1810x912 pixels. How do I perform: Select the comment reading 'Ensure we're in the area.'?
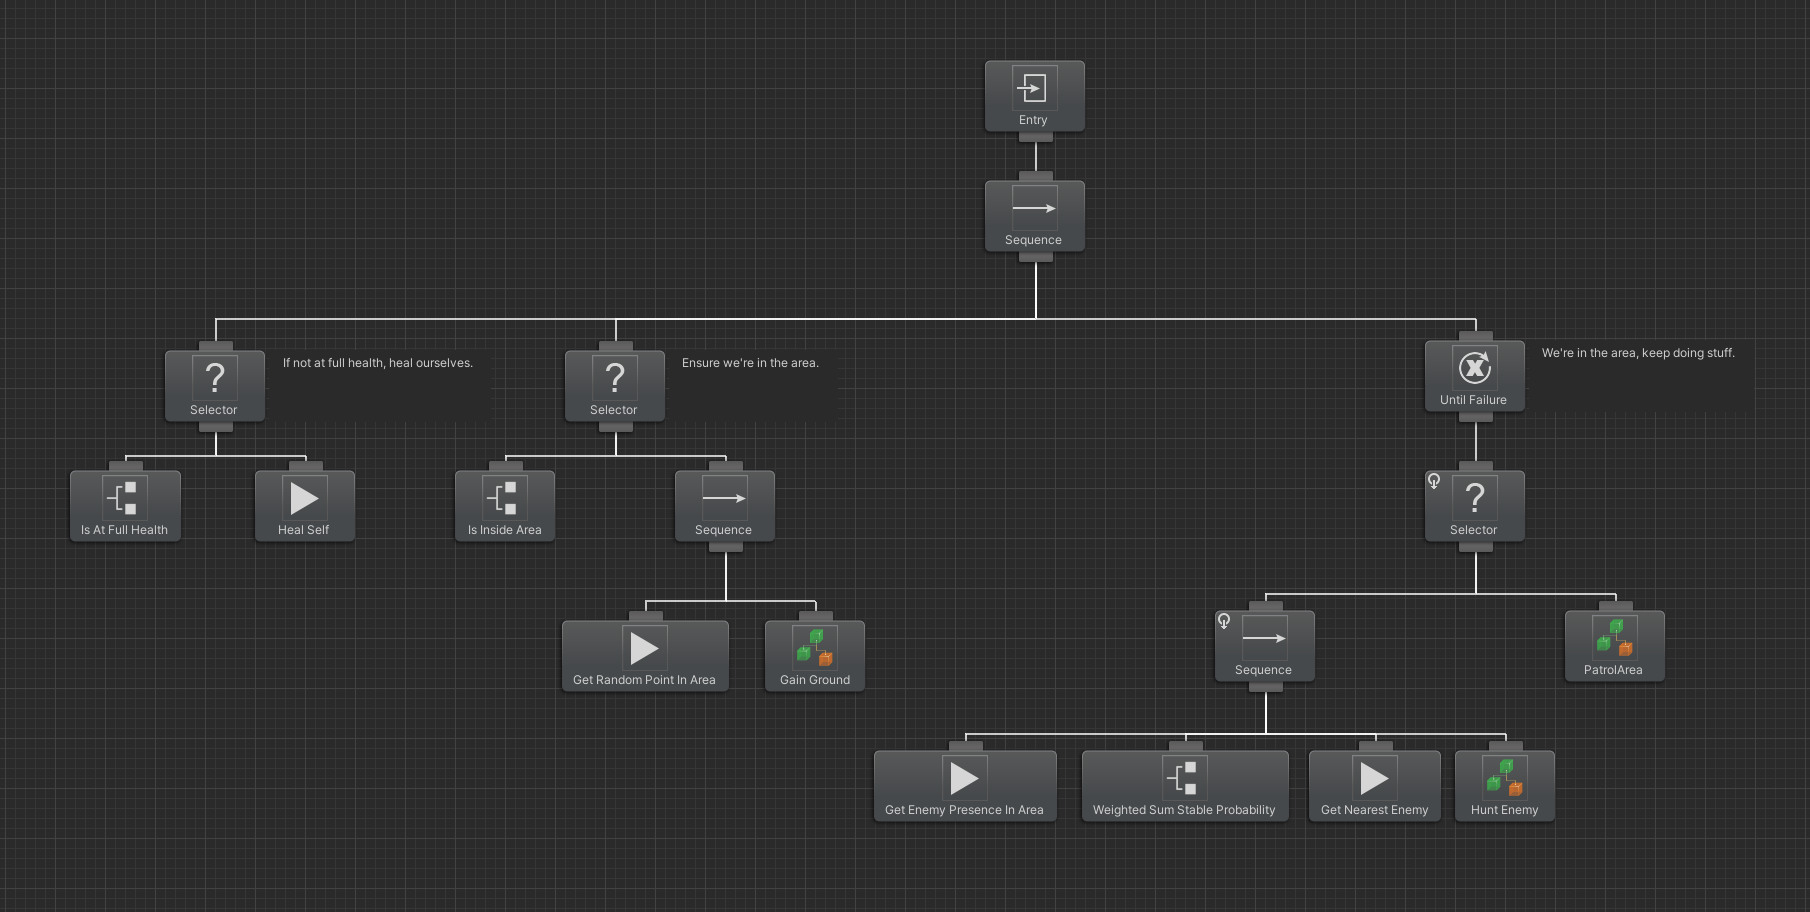(x=751, y=362)
